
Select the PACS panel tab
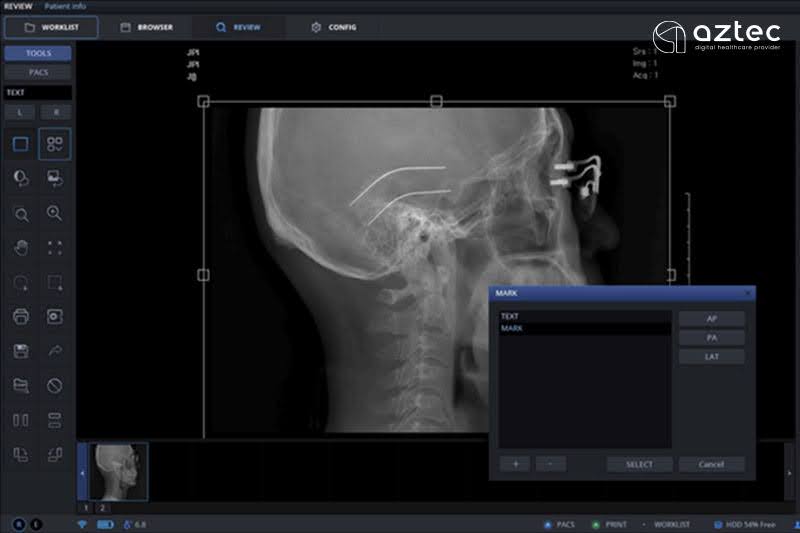tap(38, 72)
